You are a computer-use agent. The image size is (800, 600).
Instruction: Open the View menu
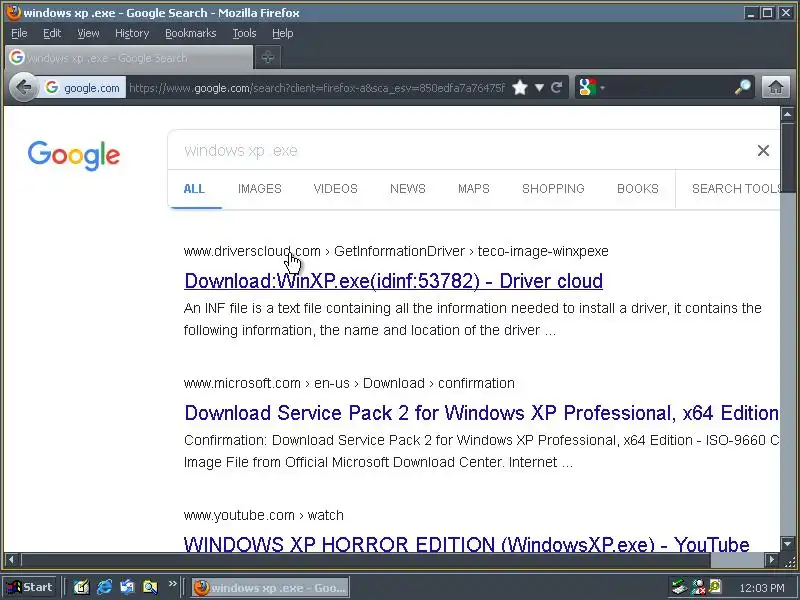point(88,33)
